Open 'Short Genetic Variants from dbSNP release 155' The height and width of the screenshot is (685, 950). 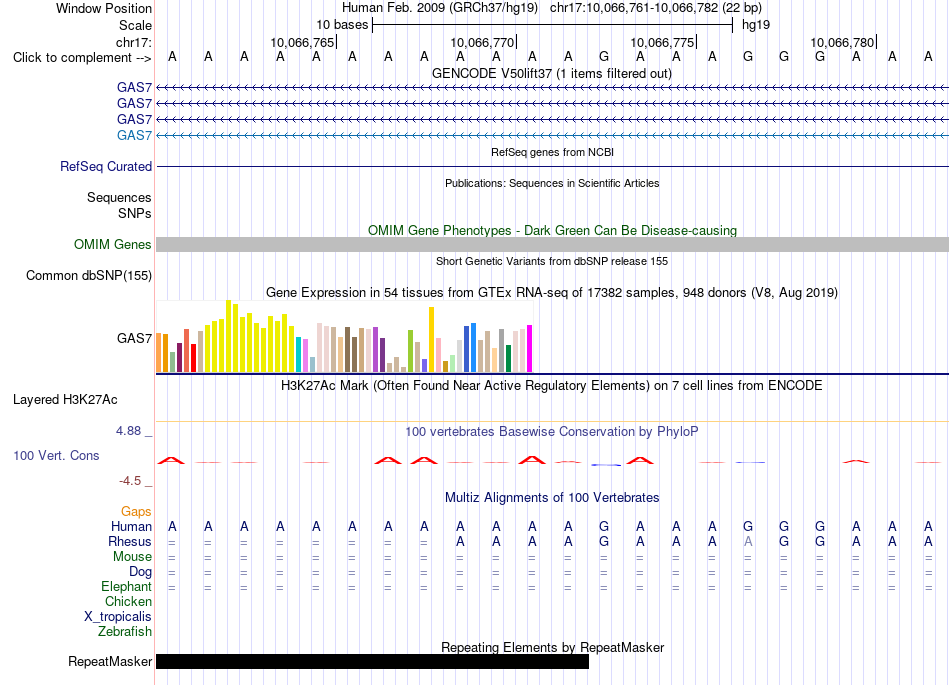pyautogui.click(x=552, y=261)
